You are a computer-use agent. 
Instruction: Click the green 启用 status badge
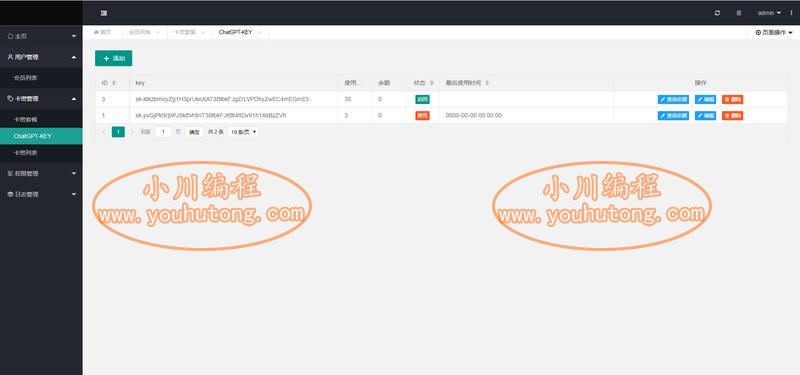(x=422, y=99)
